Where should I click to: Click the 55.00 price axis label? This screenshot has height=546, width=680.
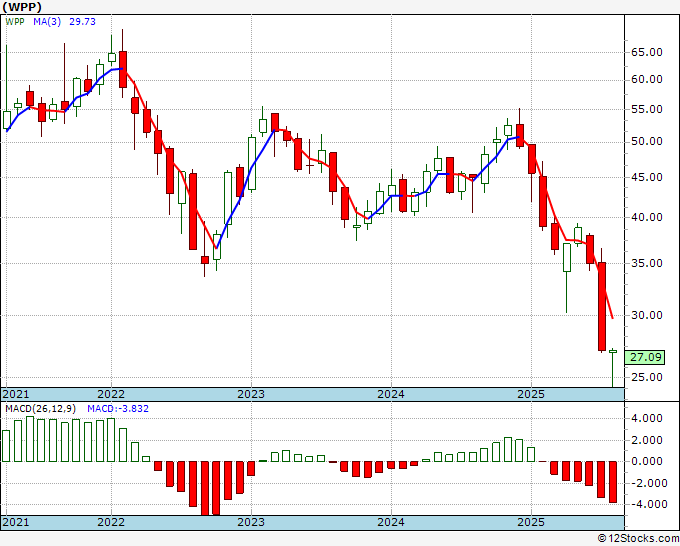coord(647,109)
